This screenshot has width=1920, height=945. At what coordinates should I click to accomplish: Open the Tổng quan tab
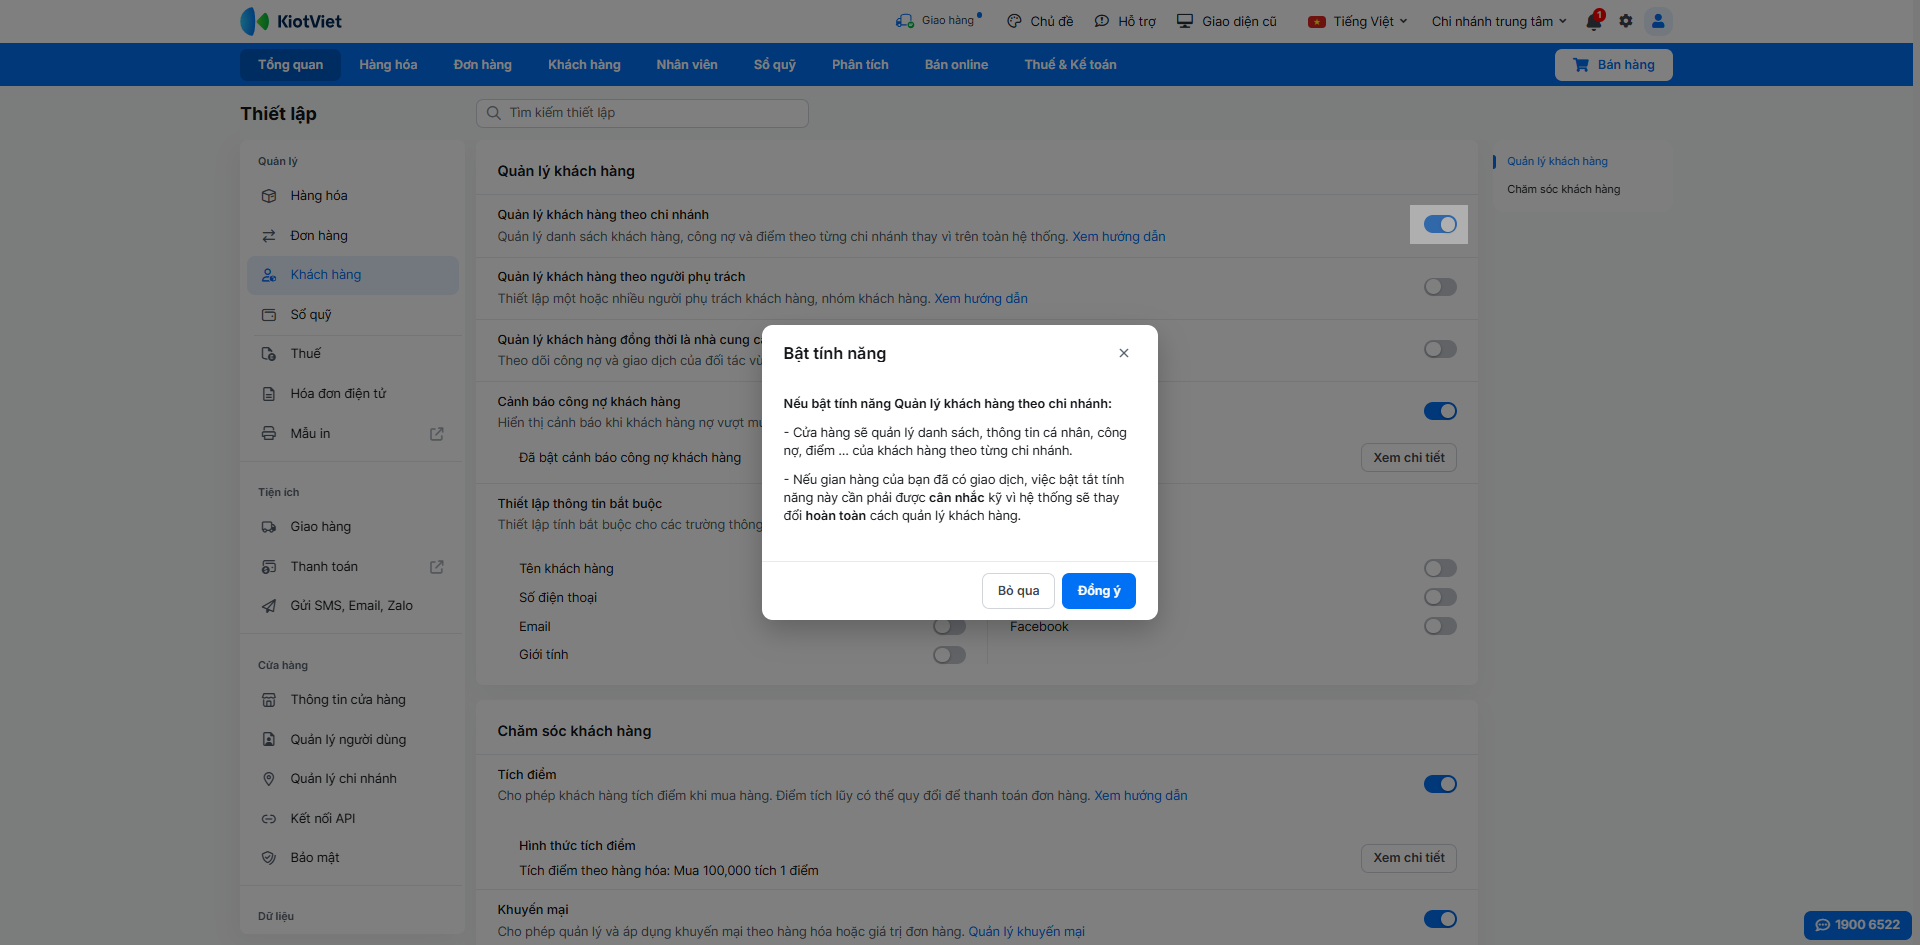[x=290, y=65]
